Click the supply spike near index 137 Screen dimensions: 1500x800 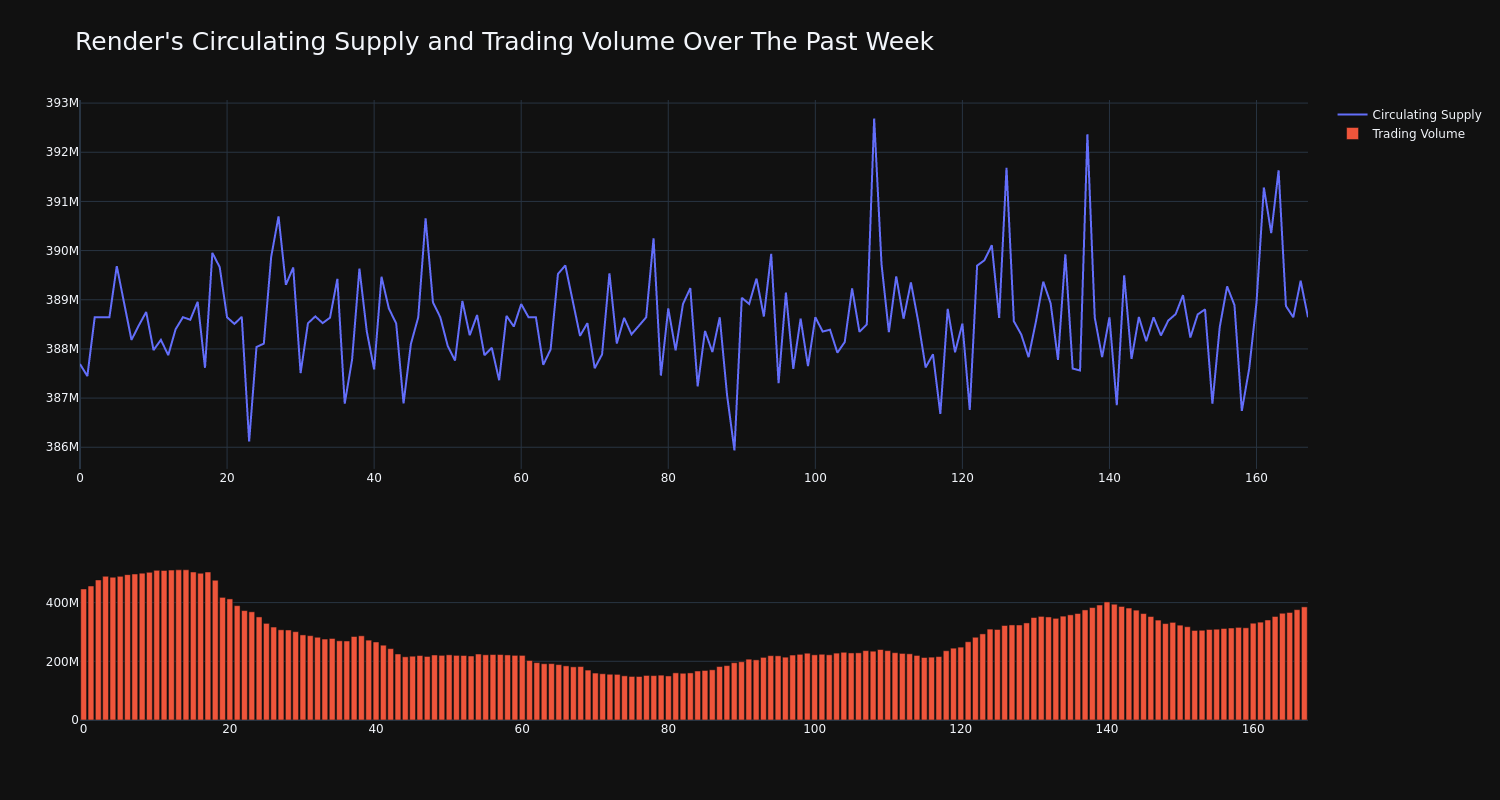click(1087, 135)
